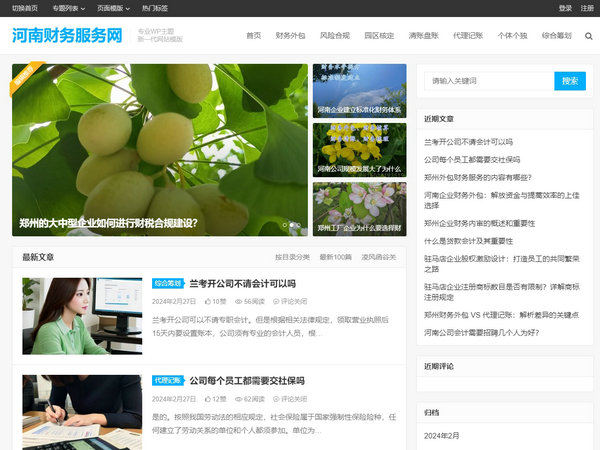This screenshot has height=450, width=600.
Task: Switch to 按目录分类 tab
Action: click(292, 257)
